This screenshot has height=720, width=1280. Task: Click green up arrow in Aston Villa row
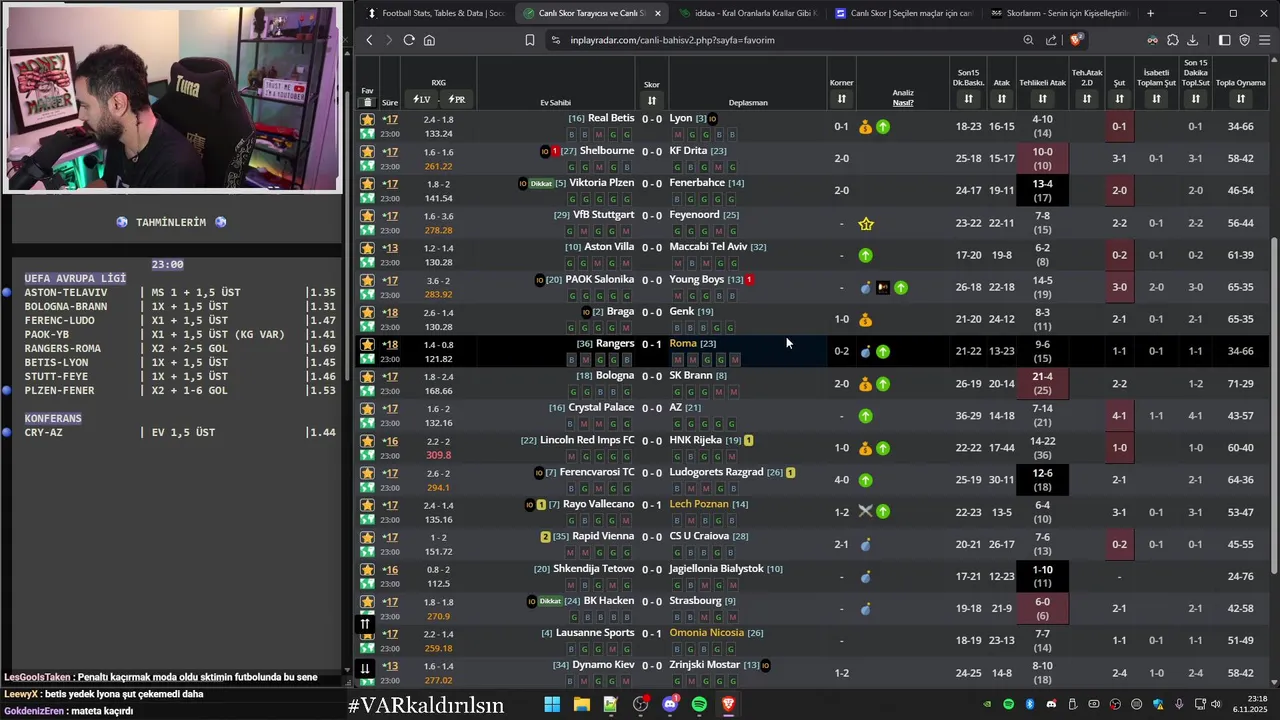866,255
